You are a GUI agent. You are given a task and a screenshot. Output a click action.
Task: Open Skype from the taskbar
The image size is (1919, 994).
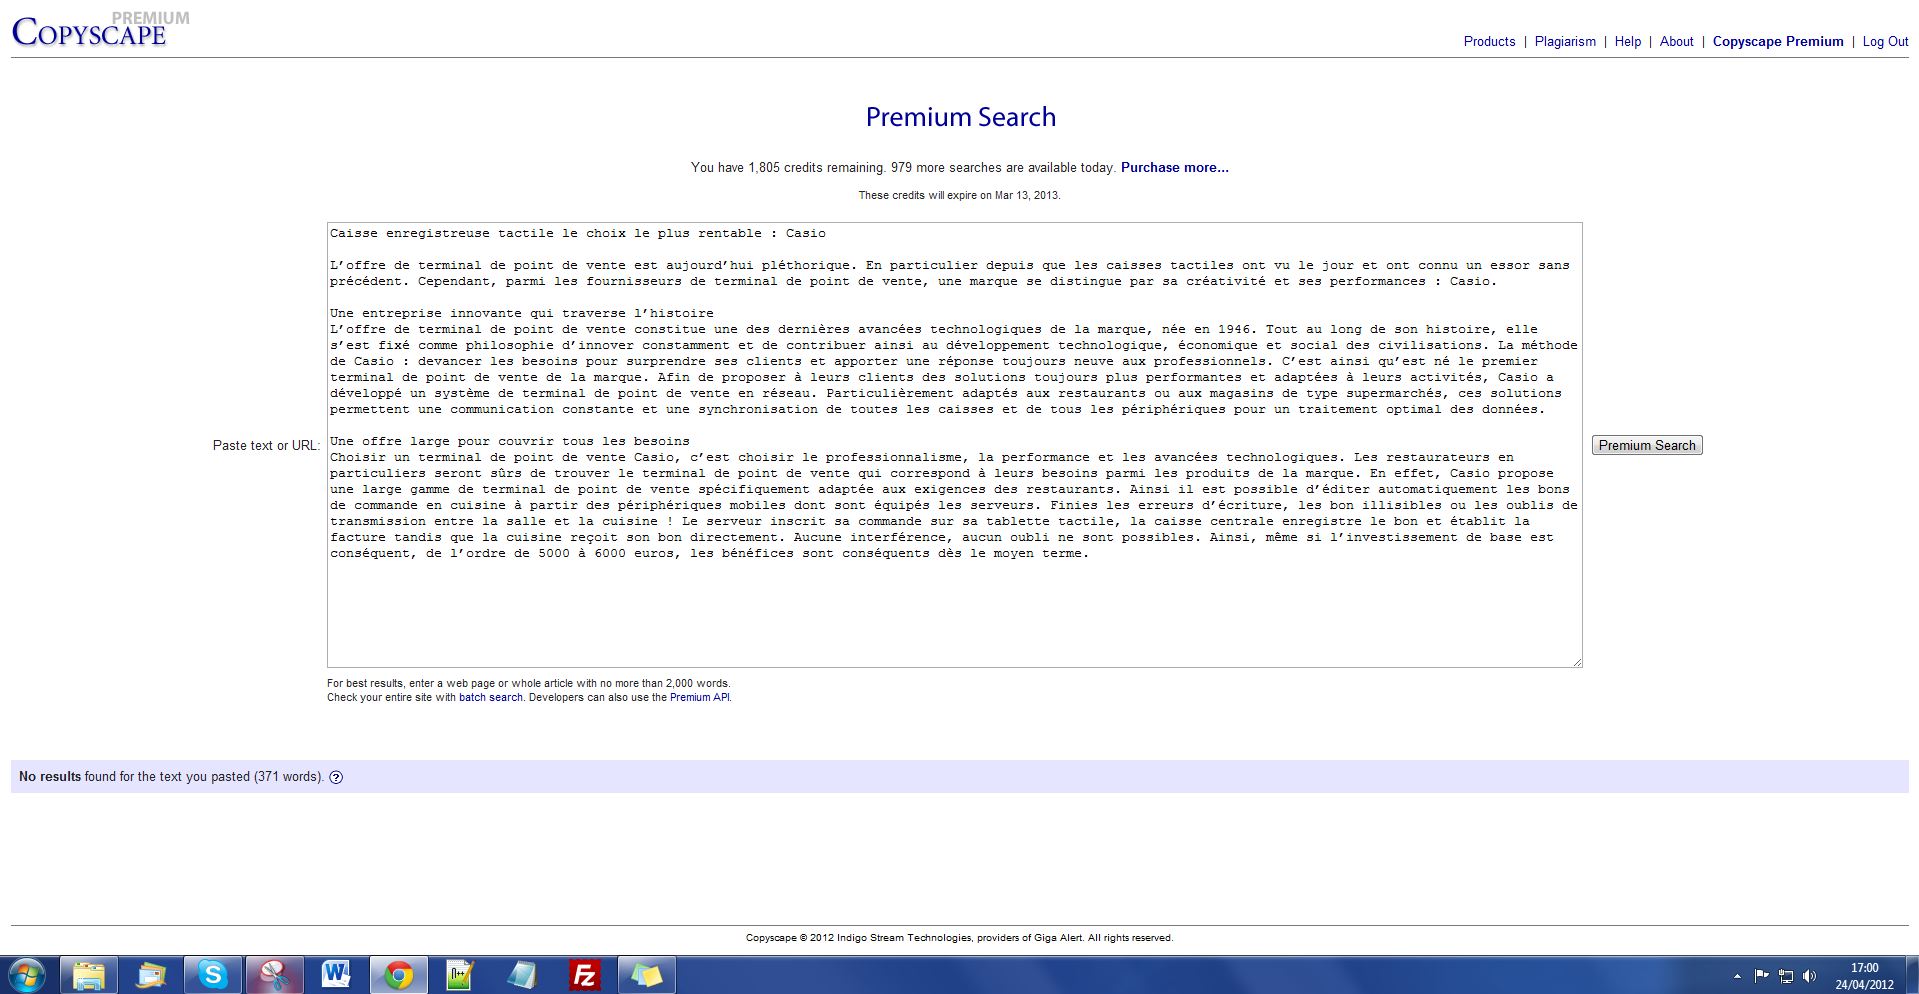click(x=212, y=974)
